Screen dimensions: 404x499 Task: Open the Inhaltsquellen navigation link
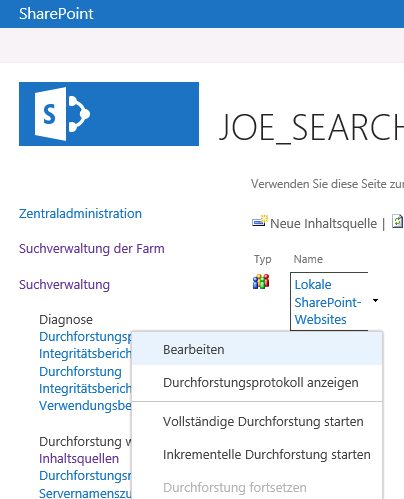point(79,459)
